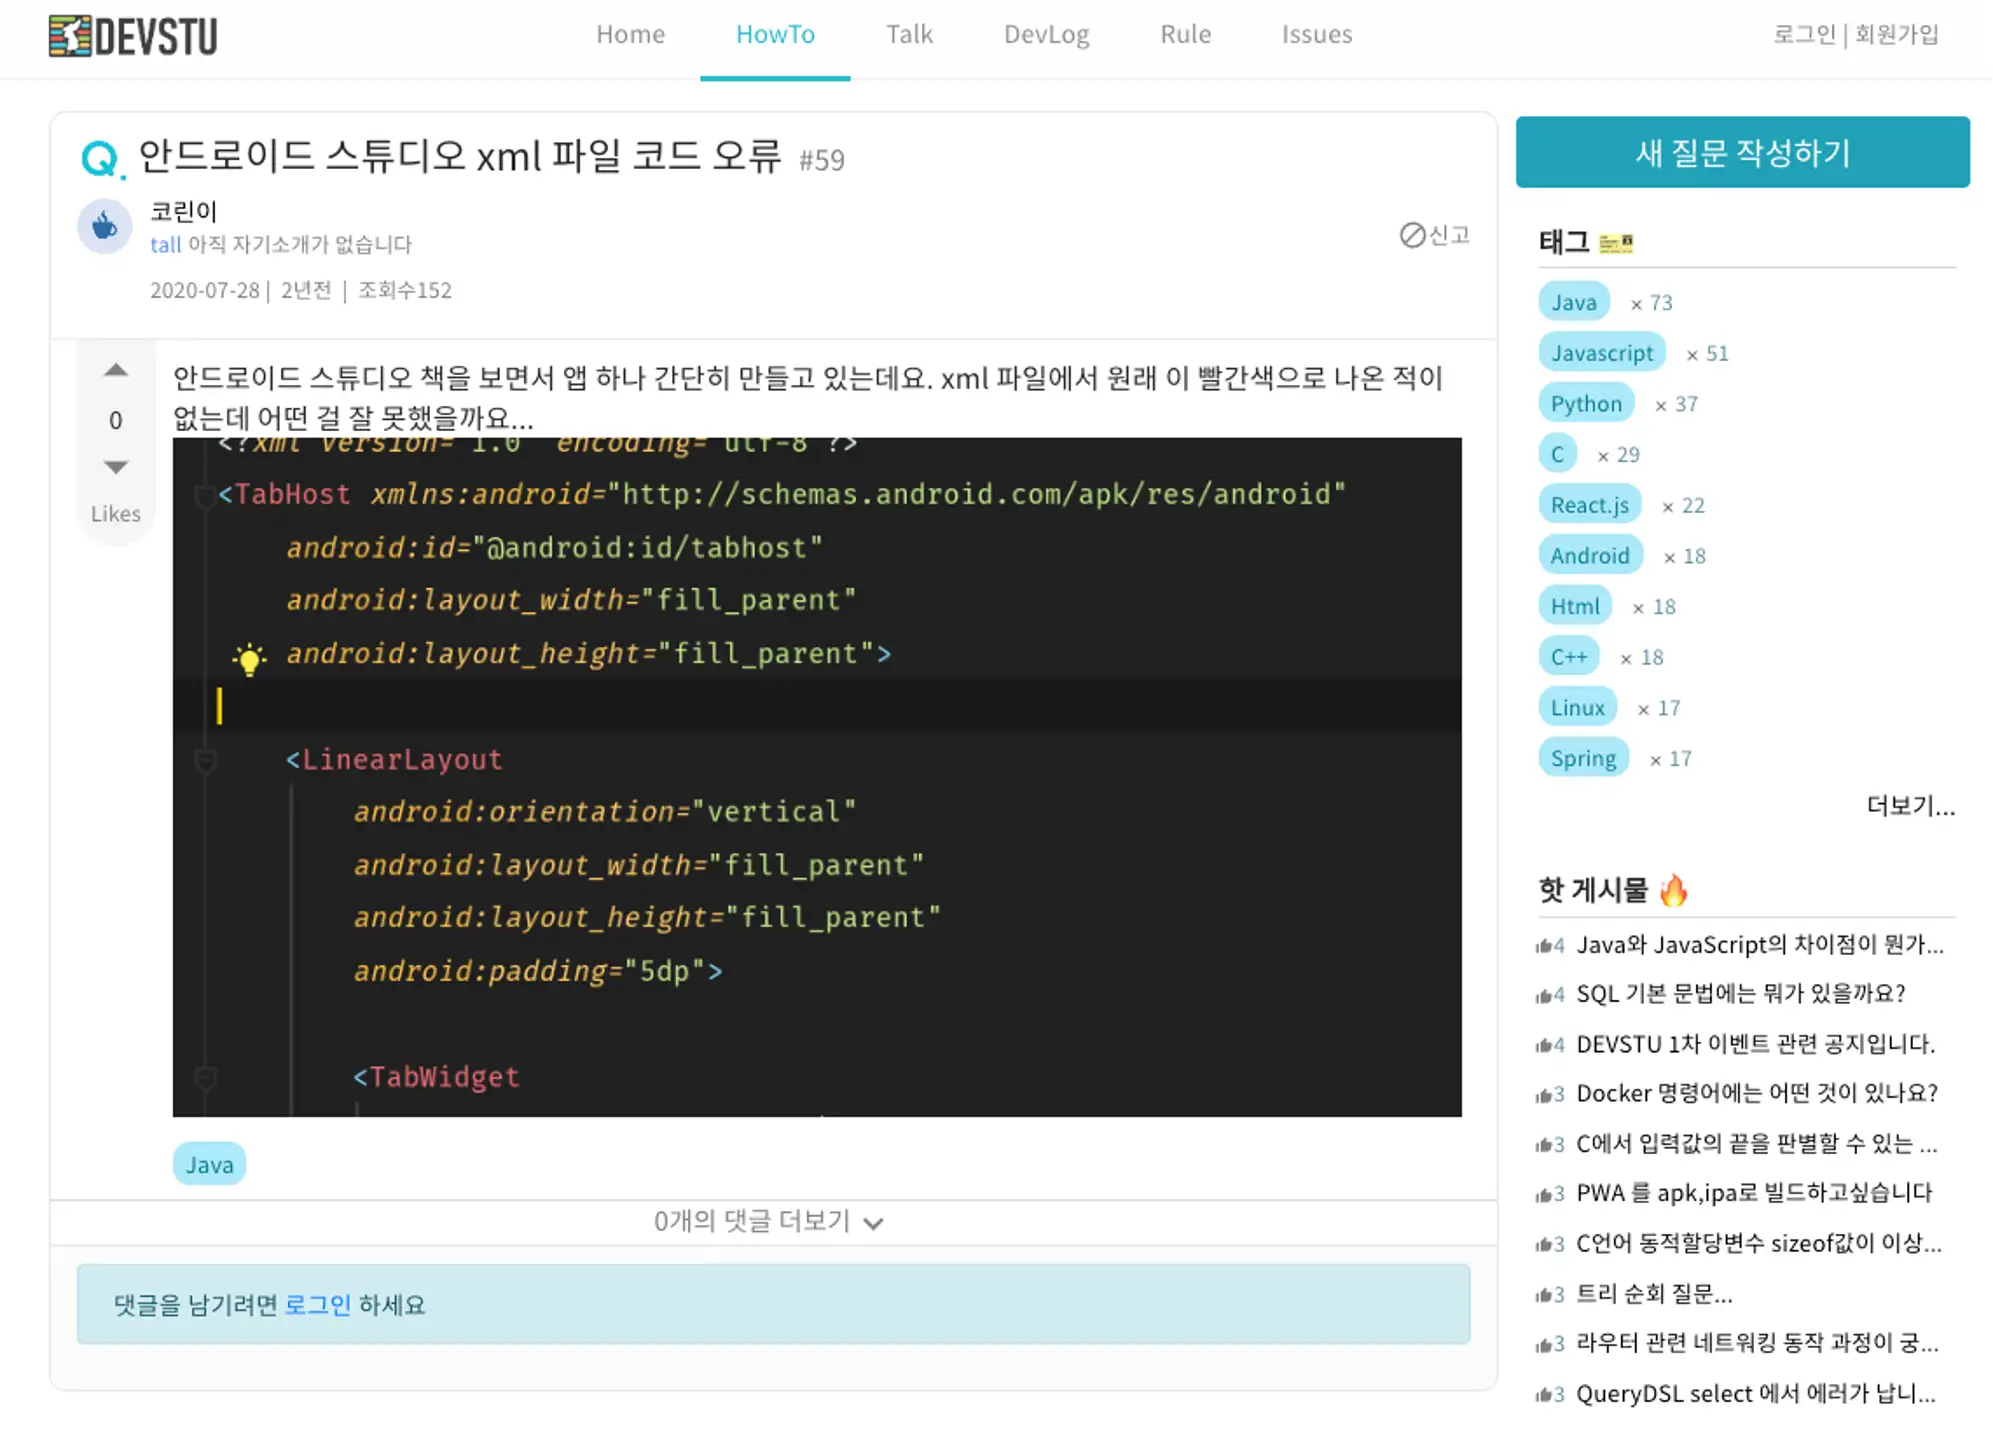Screen dimensions: 1993x1439
Task: Click the DEVSTU logo
Action: pos(133,36)
